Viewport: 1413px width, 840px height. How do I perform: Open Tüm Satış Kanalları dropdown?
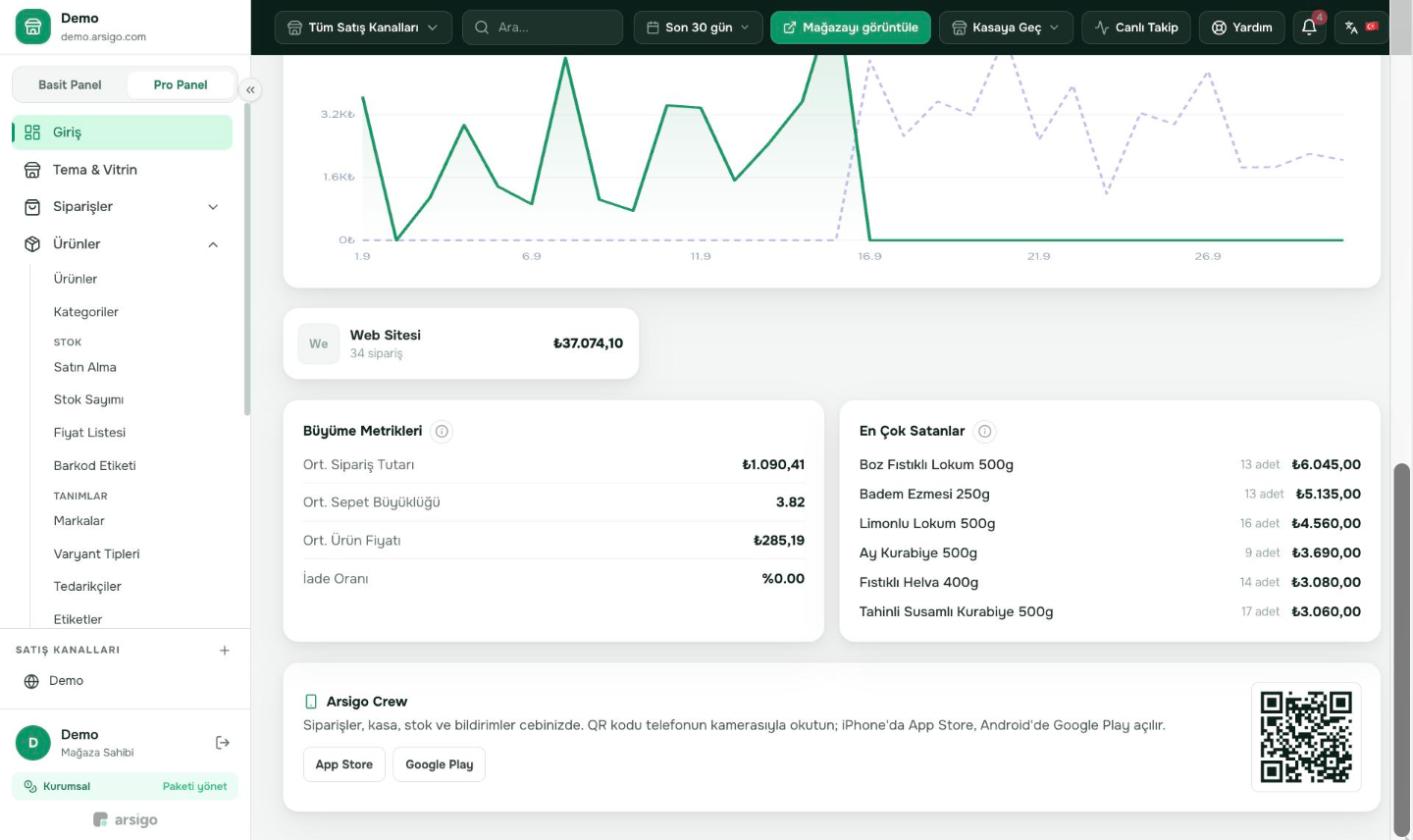coord(363,27)
